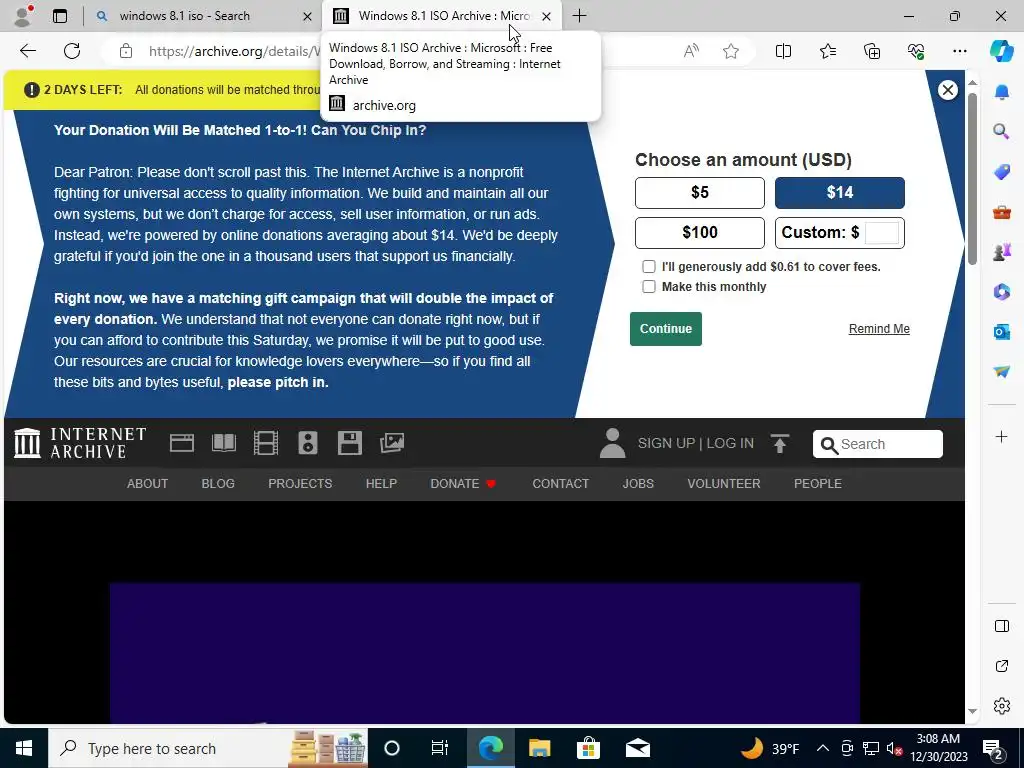The height and width of the screenshot is (768, 1024).
Task: Open the PROJECTS menu item
Action: [x=300, y=484]
